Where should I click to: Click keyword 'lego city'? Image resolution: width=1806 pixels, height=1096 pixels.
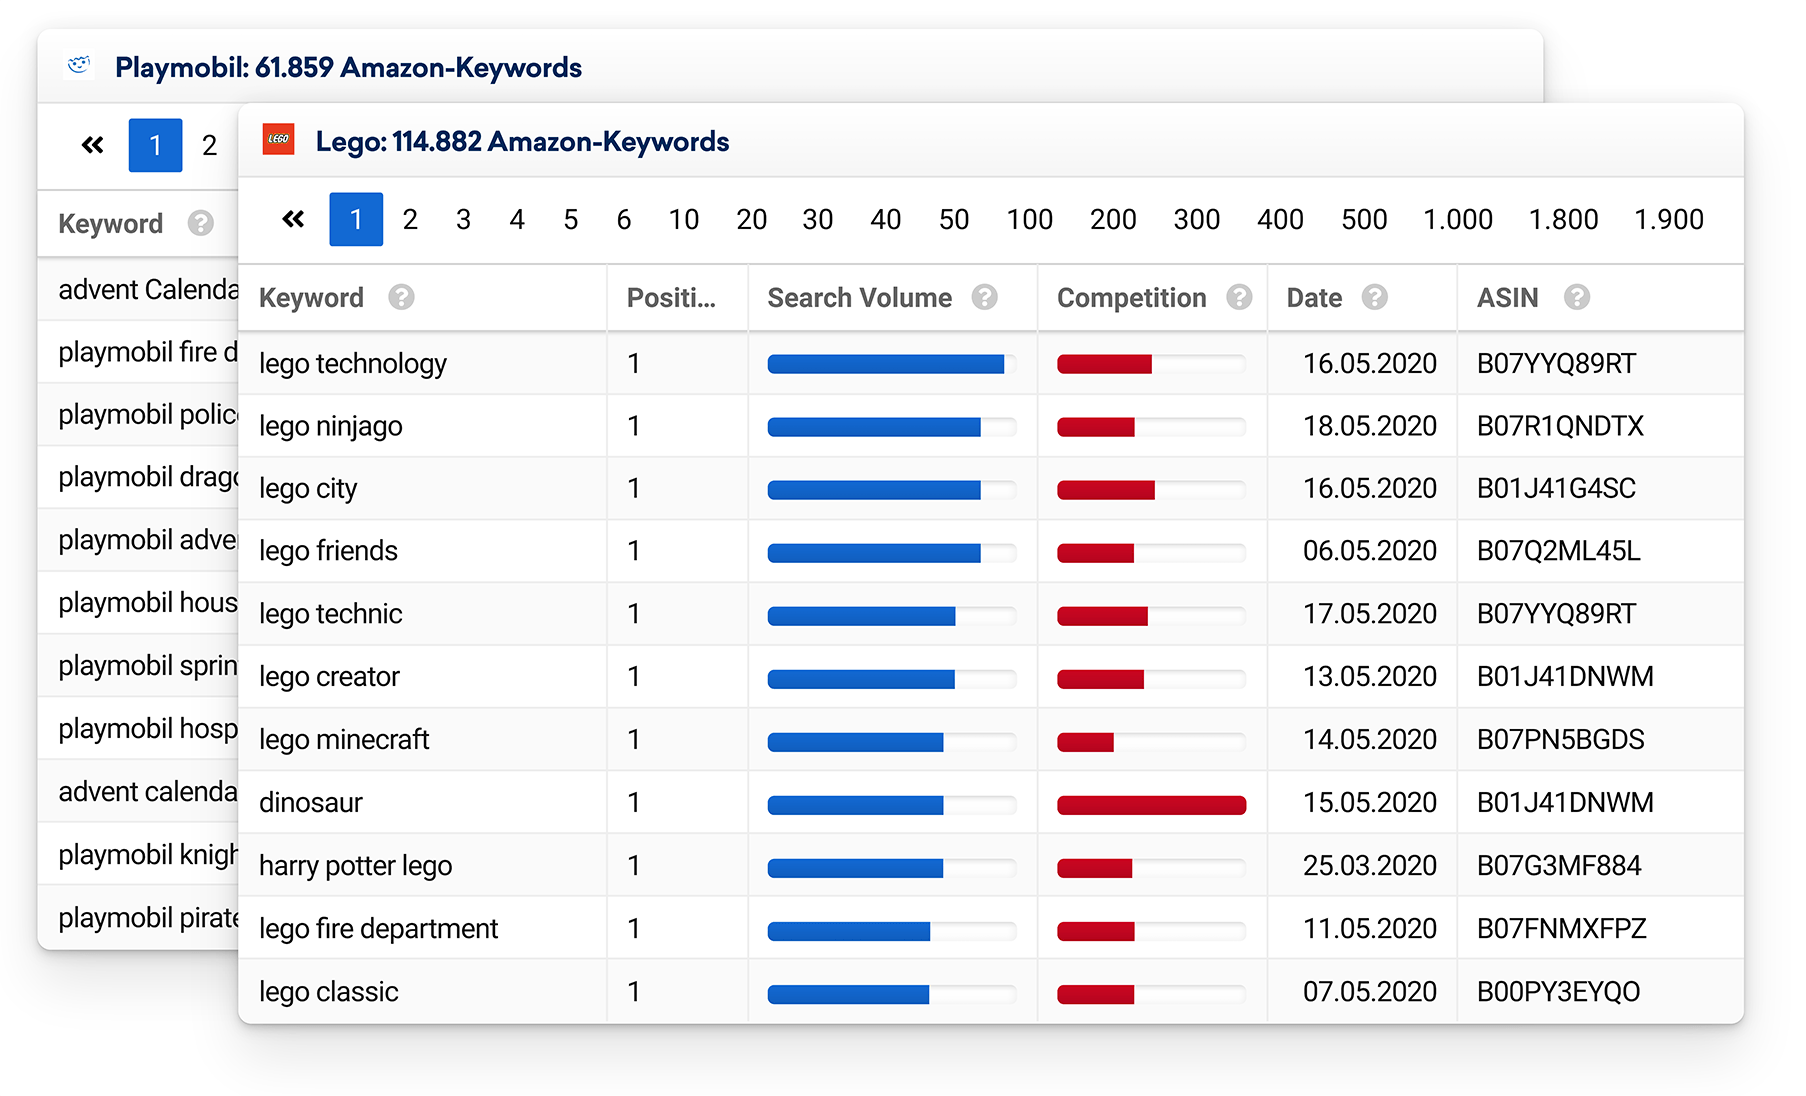tap(308, 489)
